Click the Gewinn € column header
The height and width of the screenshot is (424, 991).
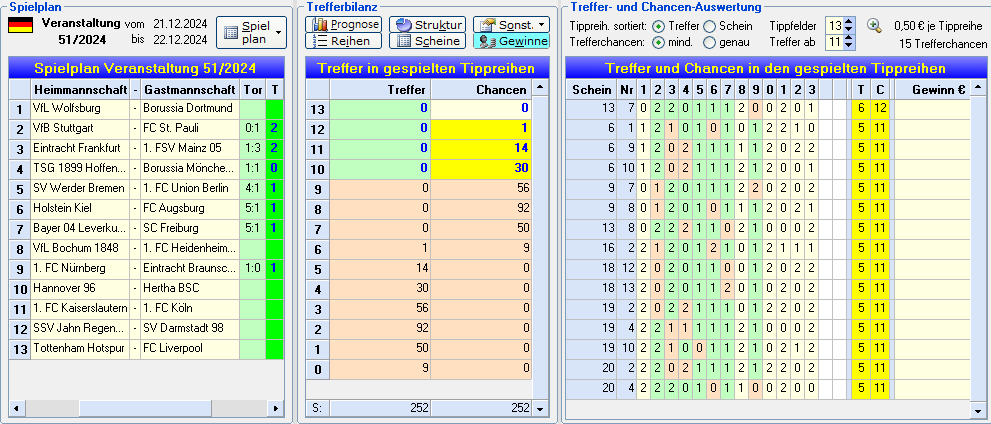coord(932,89)
